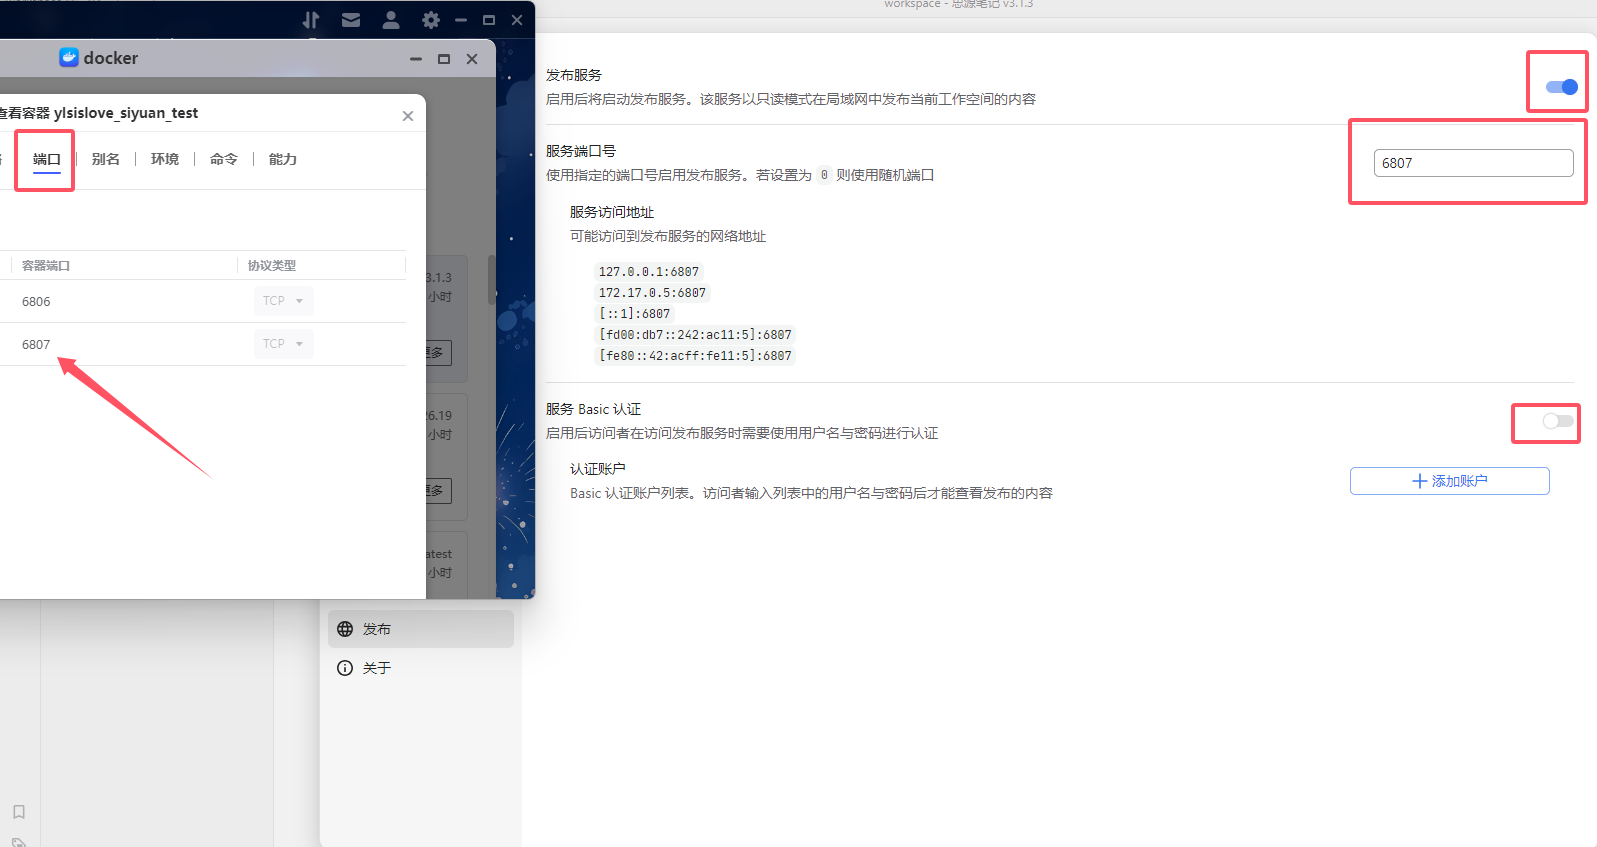Screen dimensions: 1597x847
Task: Click the docker whale logo icon
Action: [x=69, y=58]
